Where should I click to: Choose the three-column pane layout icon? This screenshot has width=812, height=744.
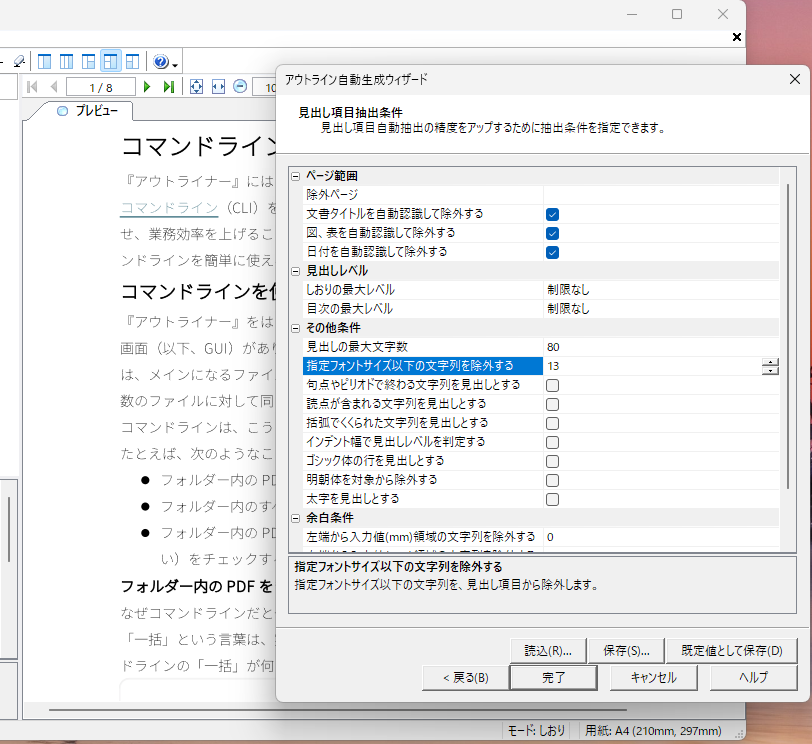click(66, 62)
